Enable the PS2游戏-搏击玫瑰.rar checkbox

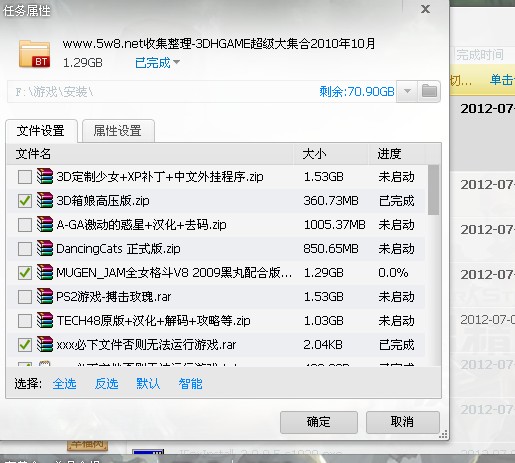[25, 297]
